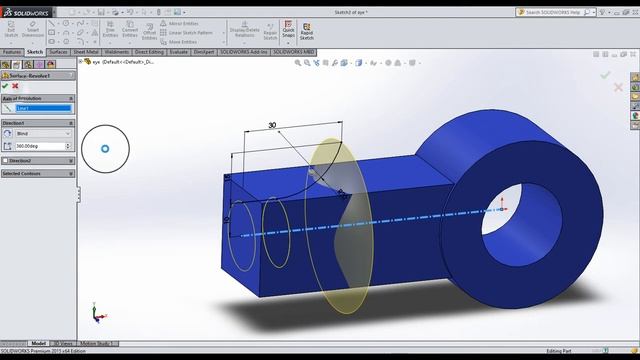Click the angle spinner arrows
640x360 pixels.
tap(68, 146)
